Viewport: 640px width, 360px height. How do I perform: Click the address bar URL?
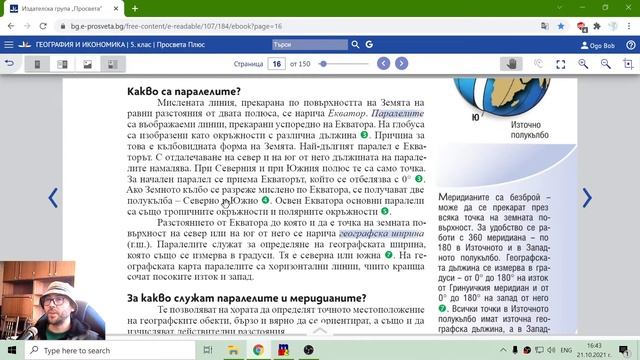176,26
